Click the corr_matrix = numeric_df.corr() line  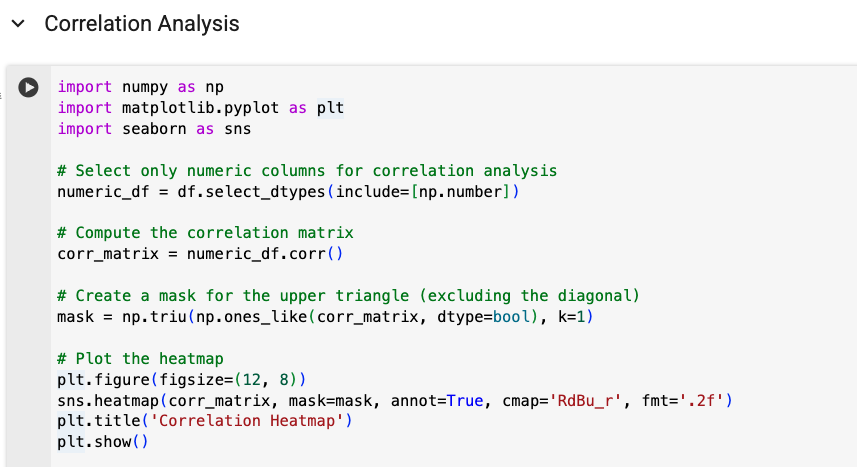(x=200, y=253)
